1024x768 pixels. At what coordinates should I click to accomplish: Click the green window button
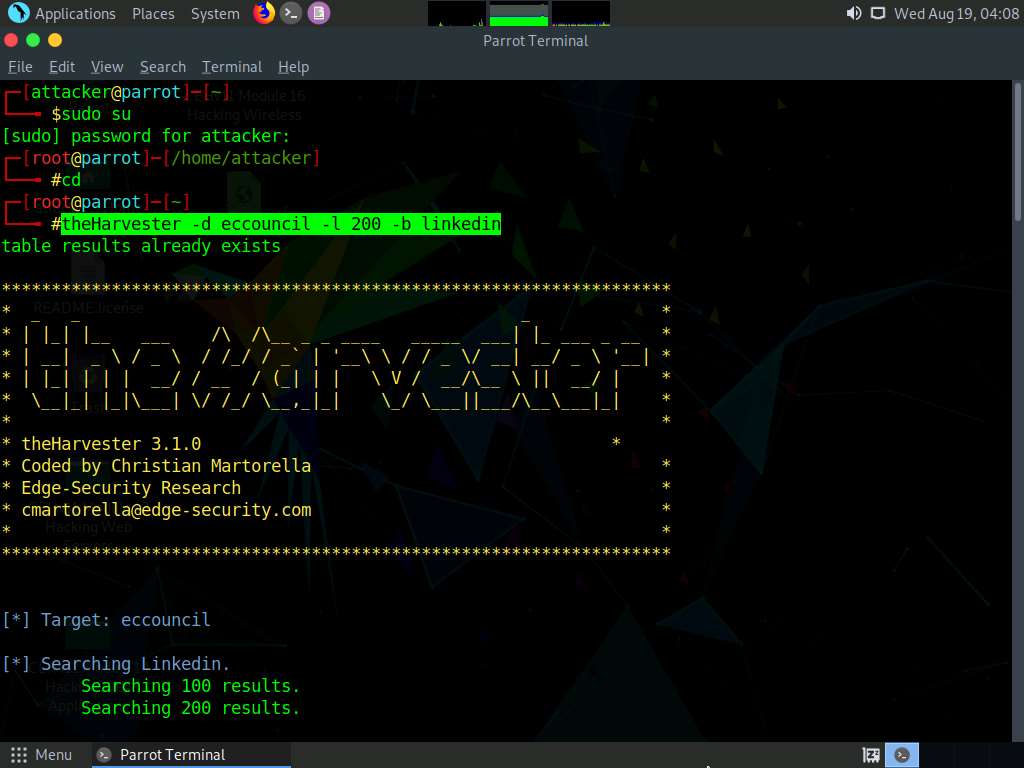click(x=33, y=40)
